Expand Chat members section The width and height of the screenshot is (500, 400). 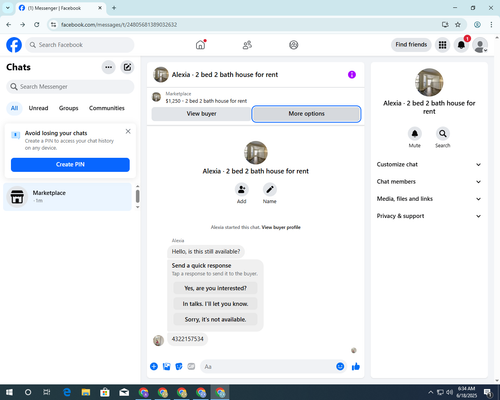(x=429, y=182)
